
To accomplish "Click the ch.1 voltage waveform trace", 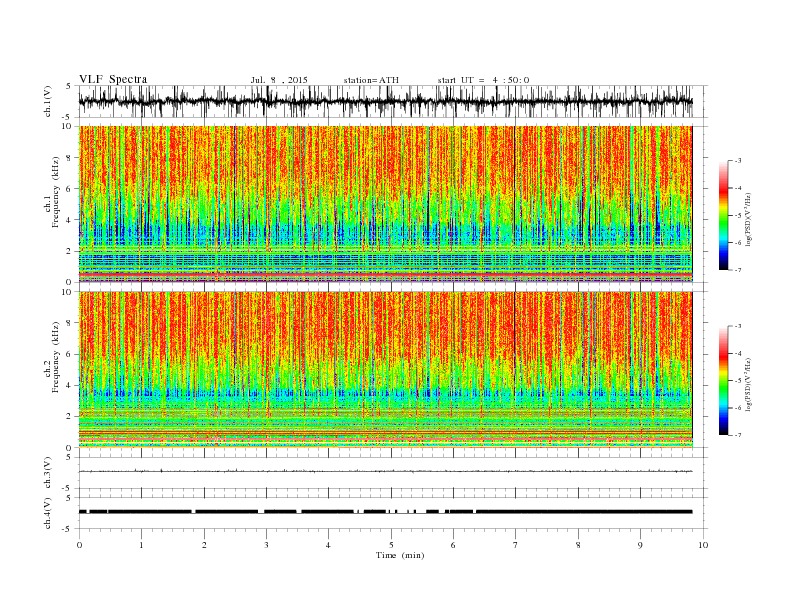I will (385, 101).
